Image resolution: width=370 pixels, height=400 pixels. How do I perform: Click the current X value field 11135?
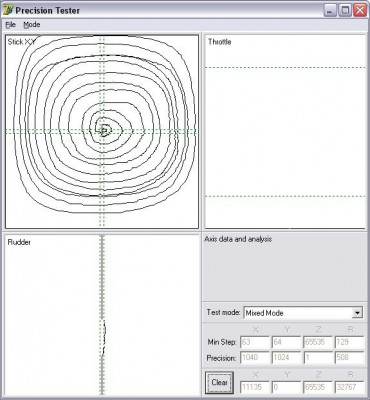255,387
